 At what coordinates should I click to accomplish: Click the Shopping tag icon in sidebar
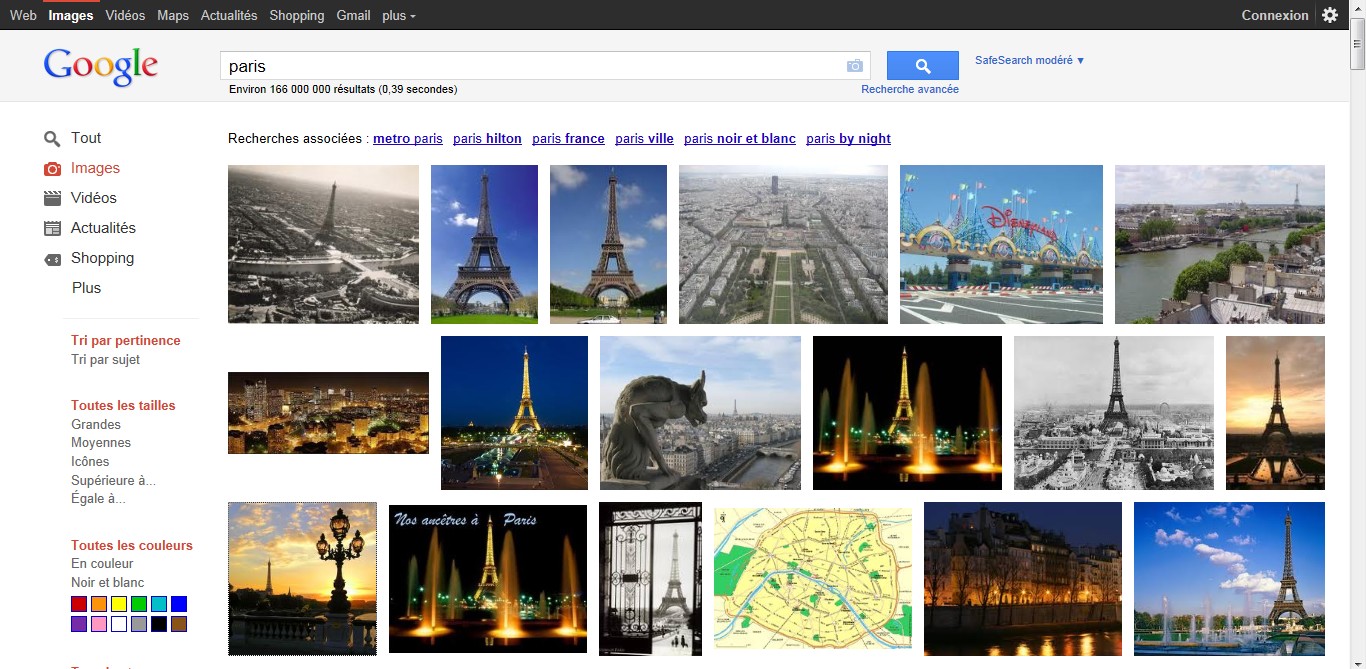tap(52, 259)
